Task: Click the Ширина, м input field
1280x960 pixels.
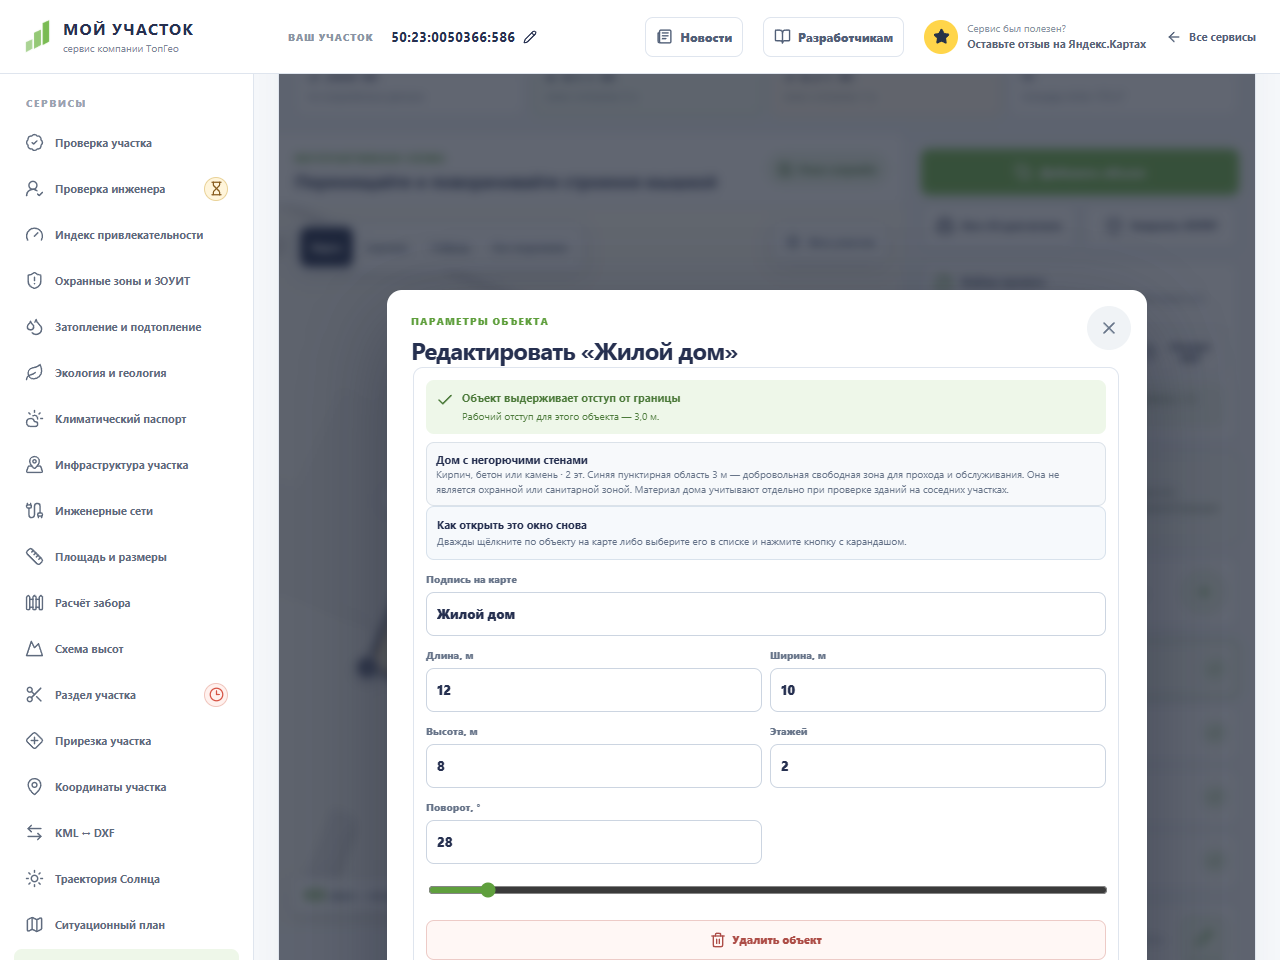Action: [938, 690]
